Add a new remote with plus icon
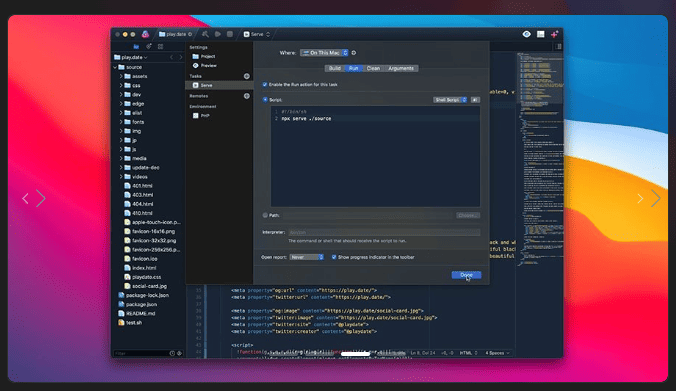The image size is (676, 391). [247, 96]
